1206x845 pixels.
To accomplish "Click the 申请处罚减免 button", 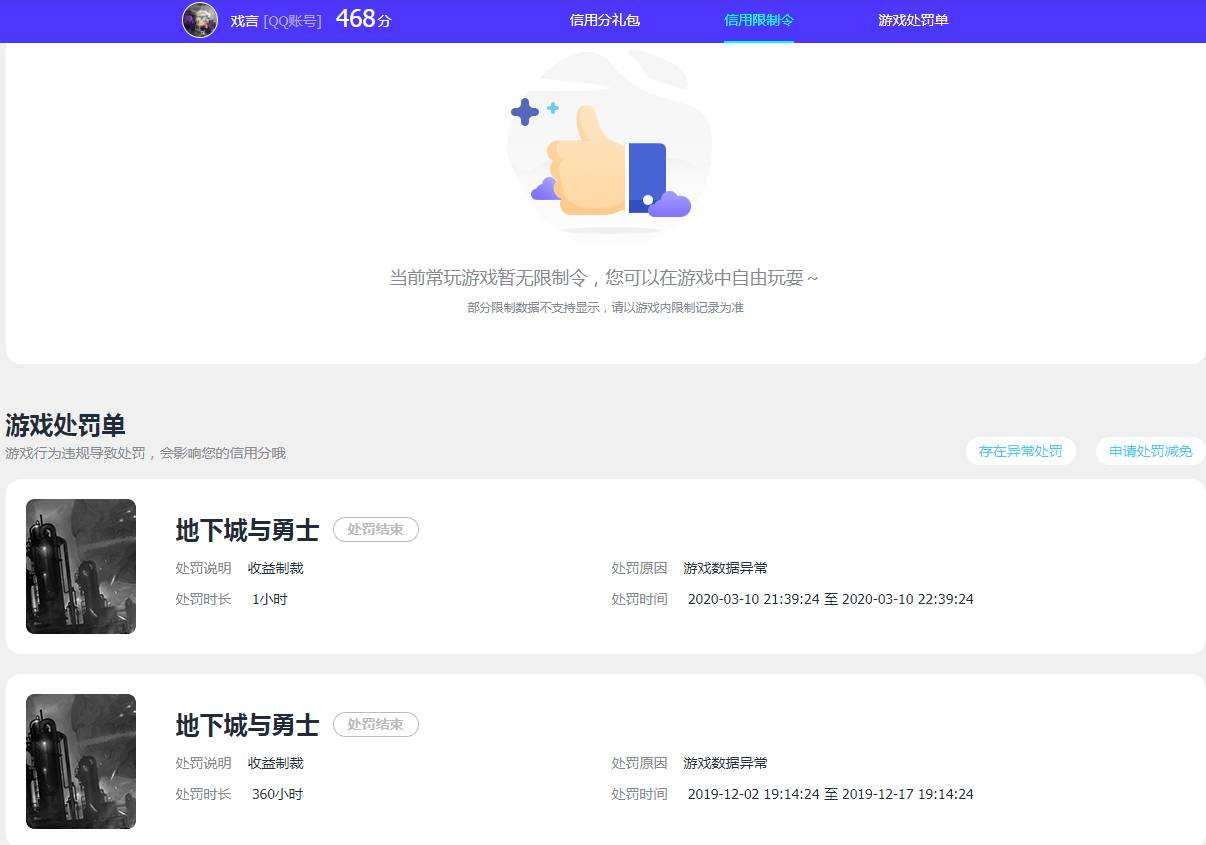I will point(1151,451).
